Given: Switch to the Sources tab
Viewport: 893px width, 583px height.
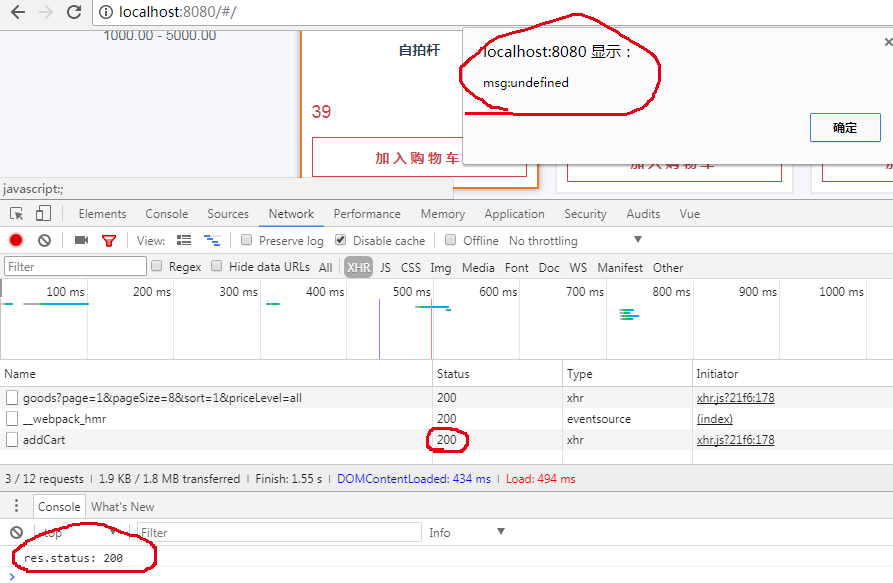Looking at the screenshot, I should coord(228,214).
